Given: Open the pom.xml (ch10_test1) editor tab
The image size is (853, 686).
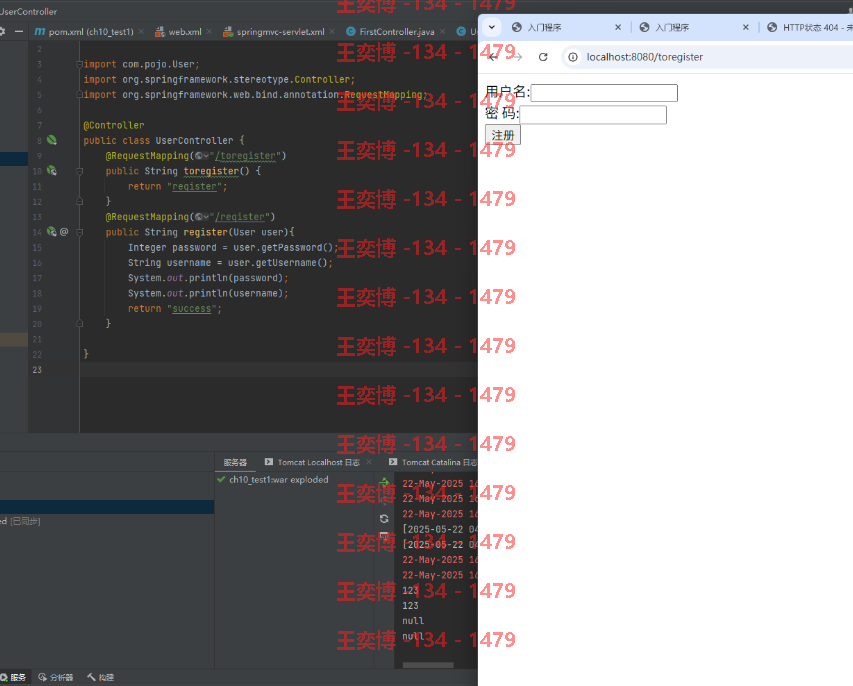Looking at the screenshot, I should 90,32.
